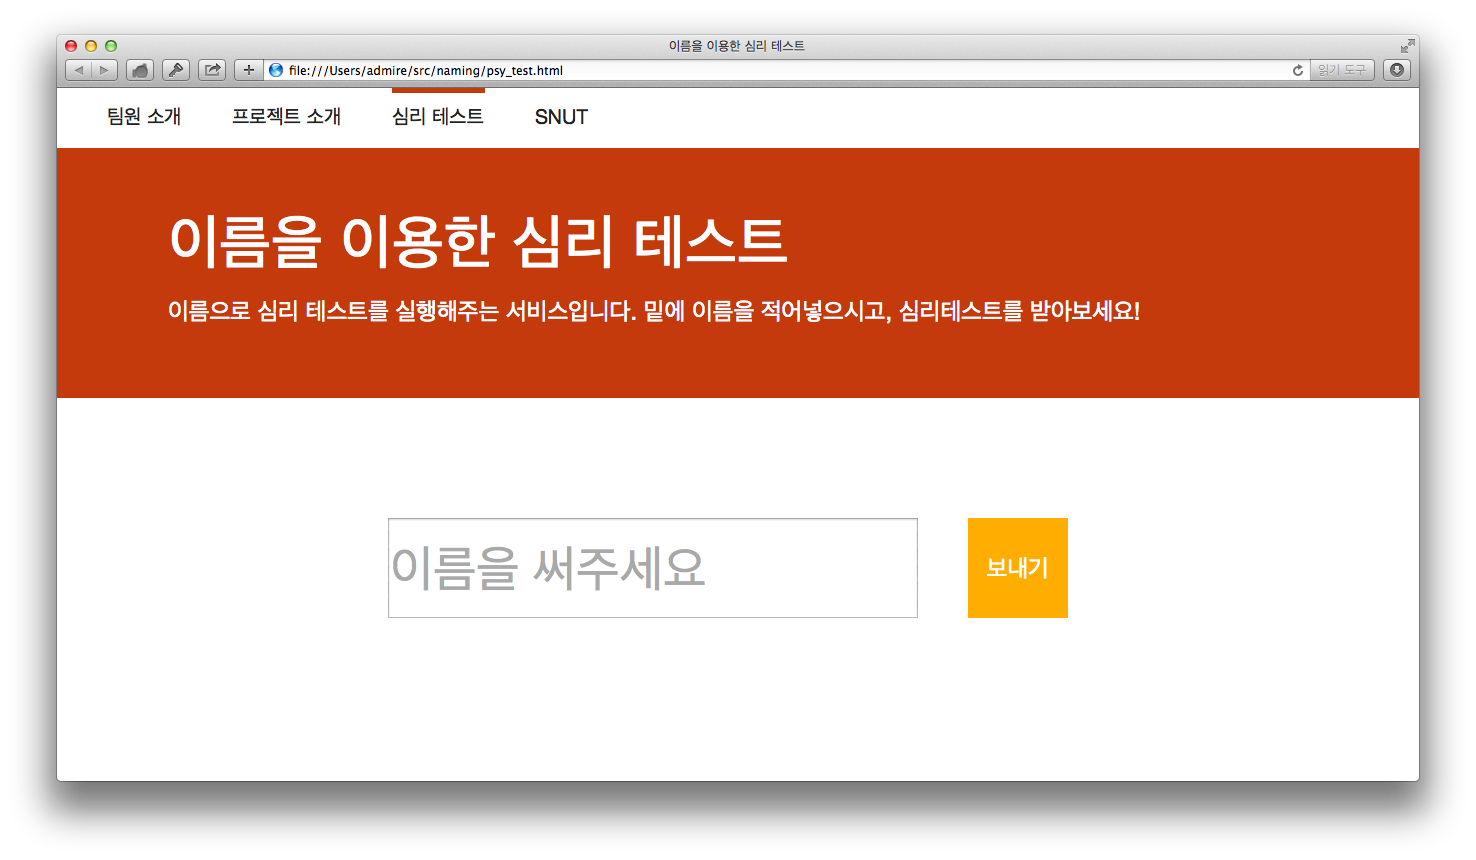Screen dimensions: 1476x860
Task: Open the 팀원 소개 navigation tab
Action: pos(144,117)
